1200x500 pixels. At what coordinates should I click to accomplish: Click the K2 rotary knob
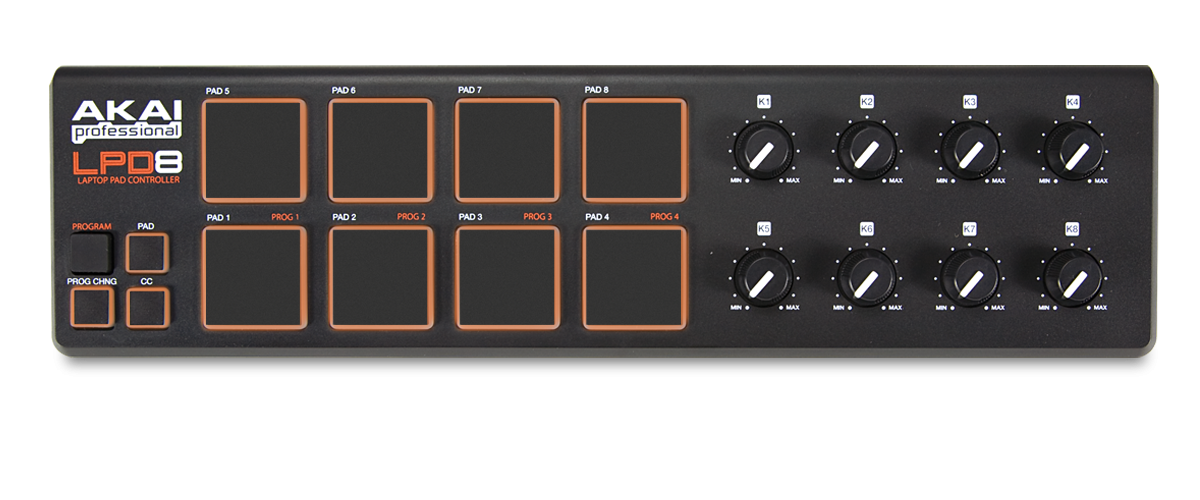[866, 152]
